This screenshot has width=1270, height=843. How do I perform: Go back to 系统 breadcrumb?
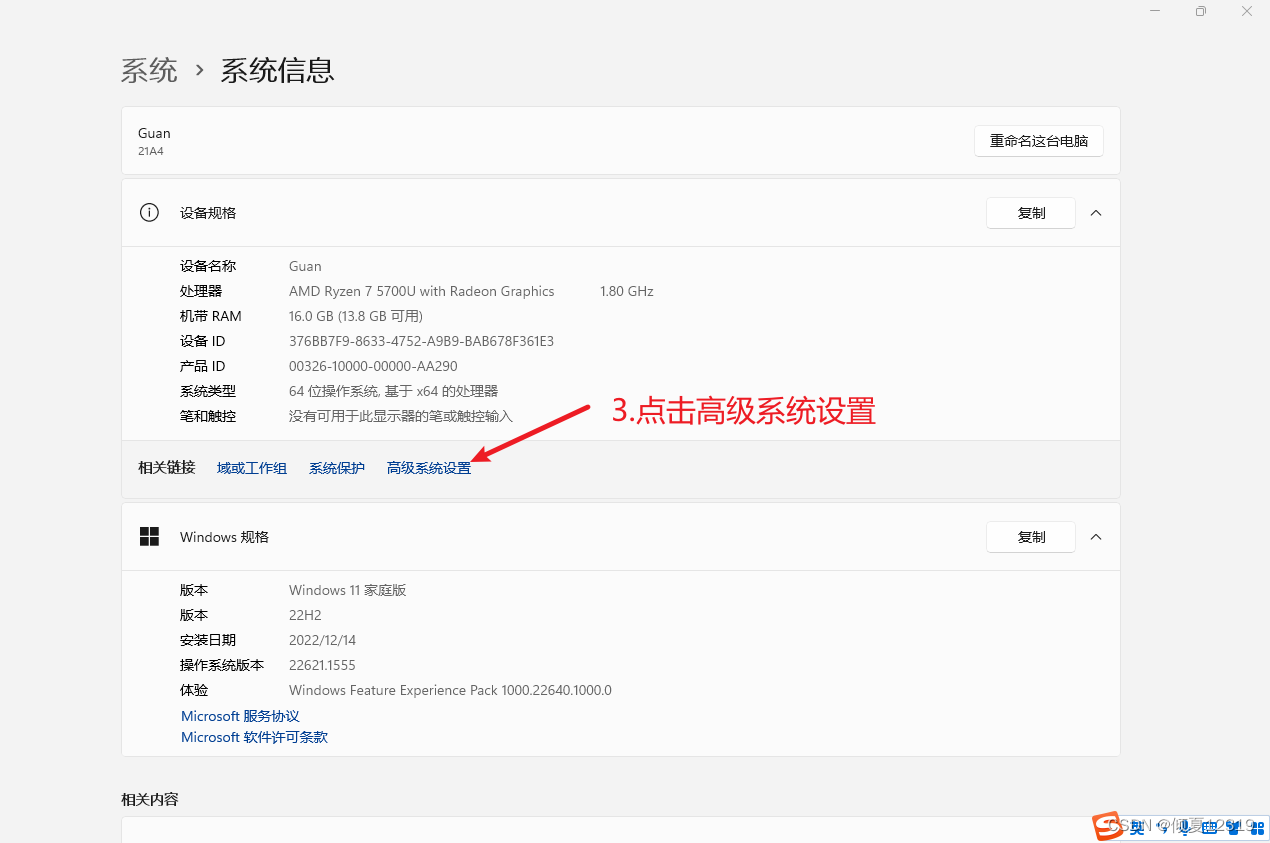tap(149, 70)
